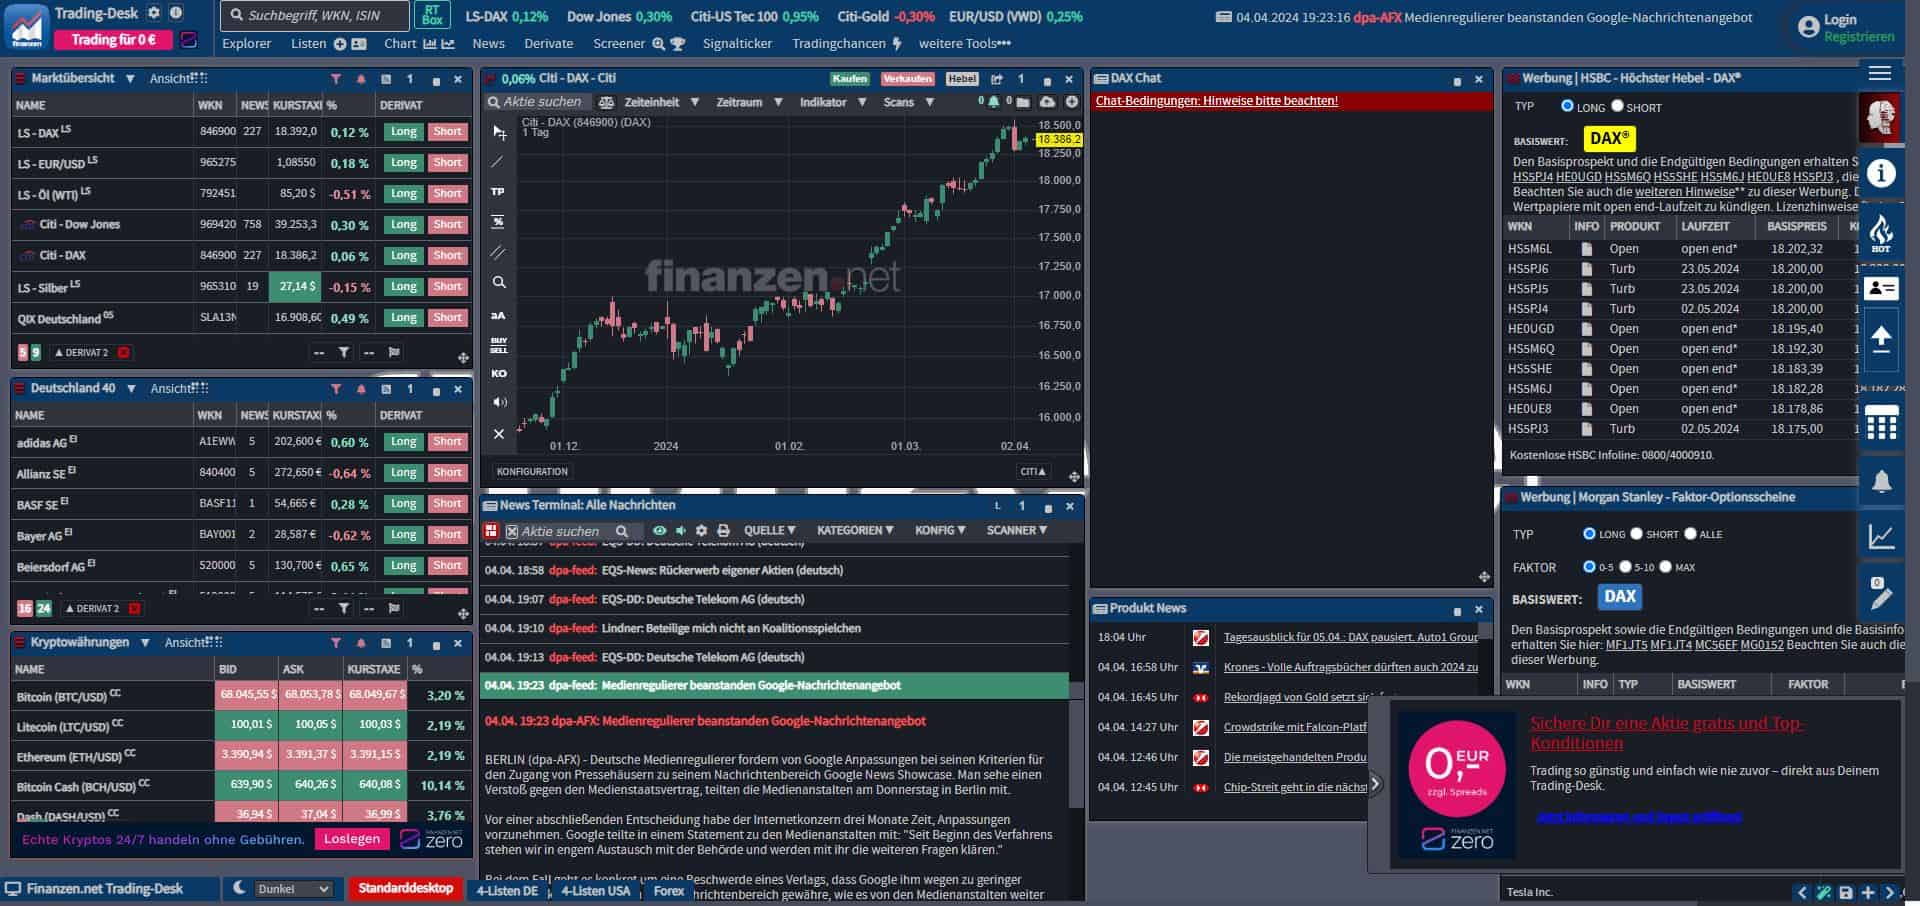Click the printer icon in News Terminal

pyautogui.click(x=723, y=531)
